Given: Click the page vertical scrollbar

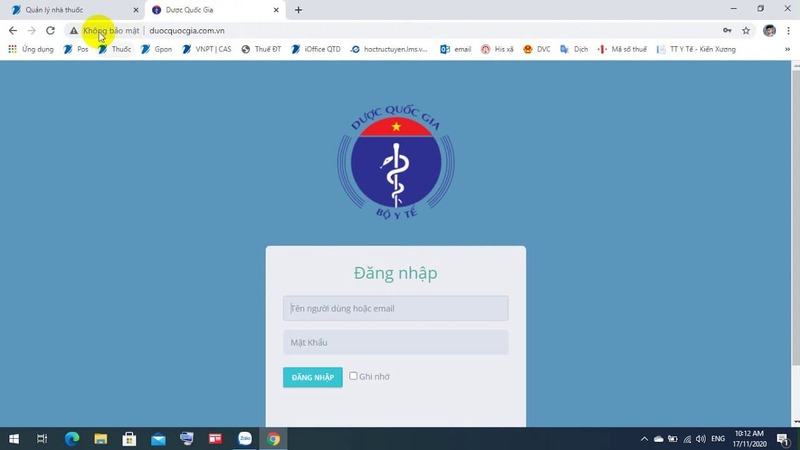Looking at the screenshot, I should click(x=795, y=217).
